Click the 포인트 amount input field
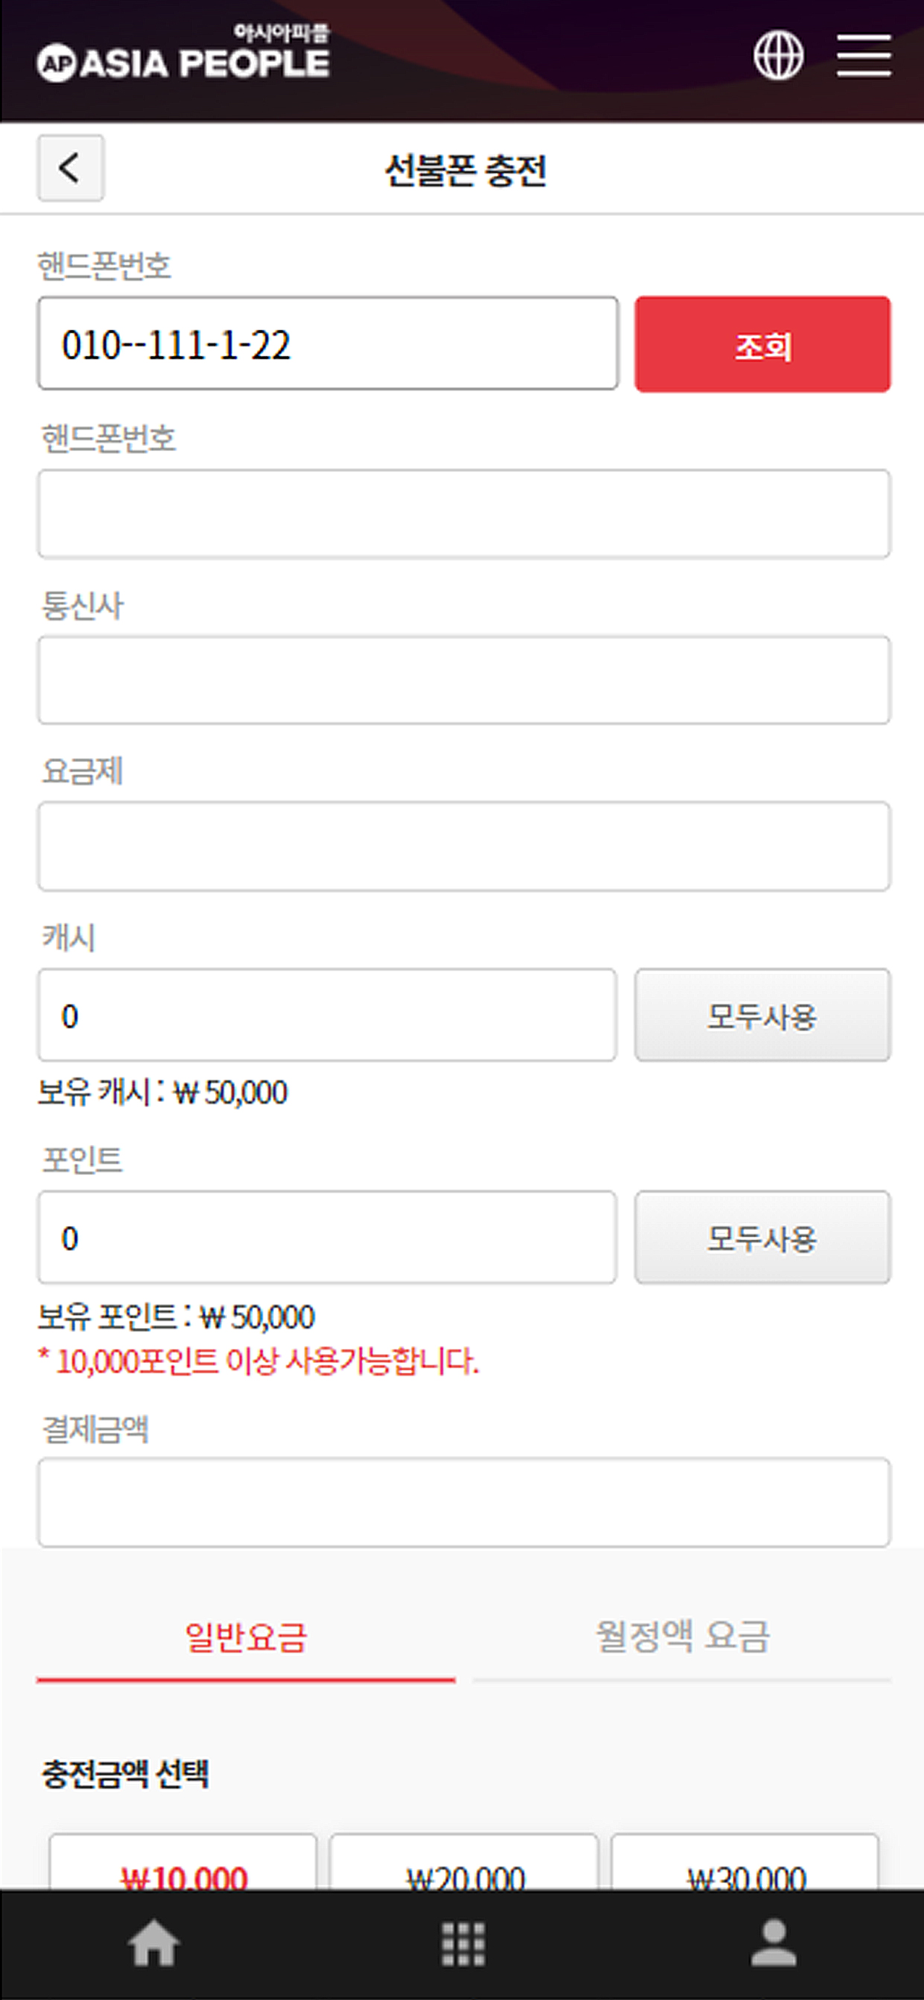 327,1237
